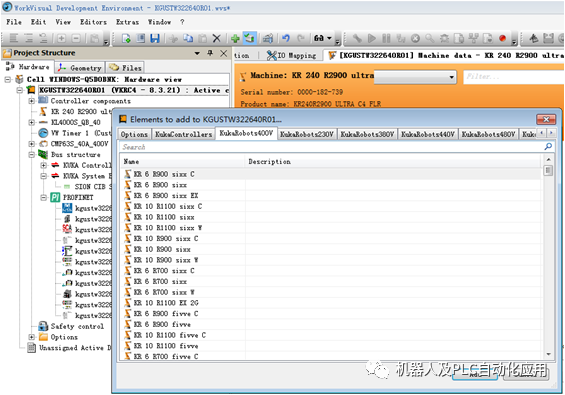Click the Redo arrow icon
This screenshot has height=395, width=565.
tap(301, 38)
